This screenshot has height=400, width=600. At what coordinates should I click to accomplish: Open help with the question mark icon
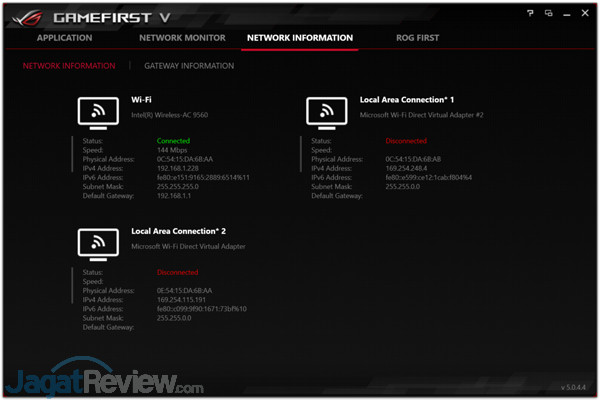[x=530, y=13]
